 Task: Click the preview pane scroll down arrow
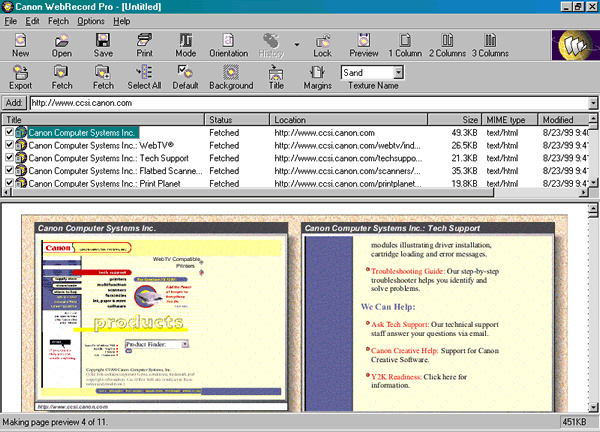[593, 407]
